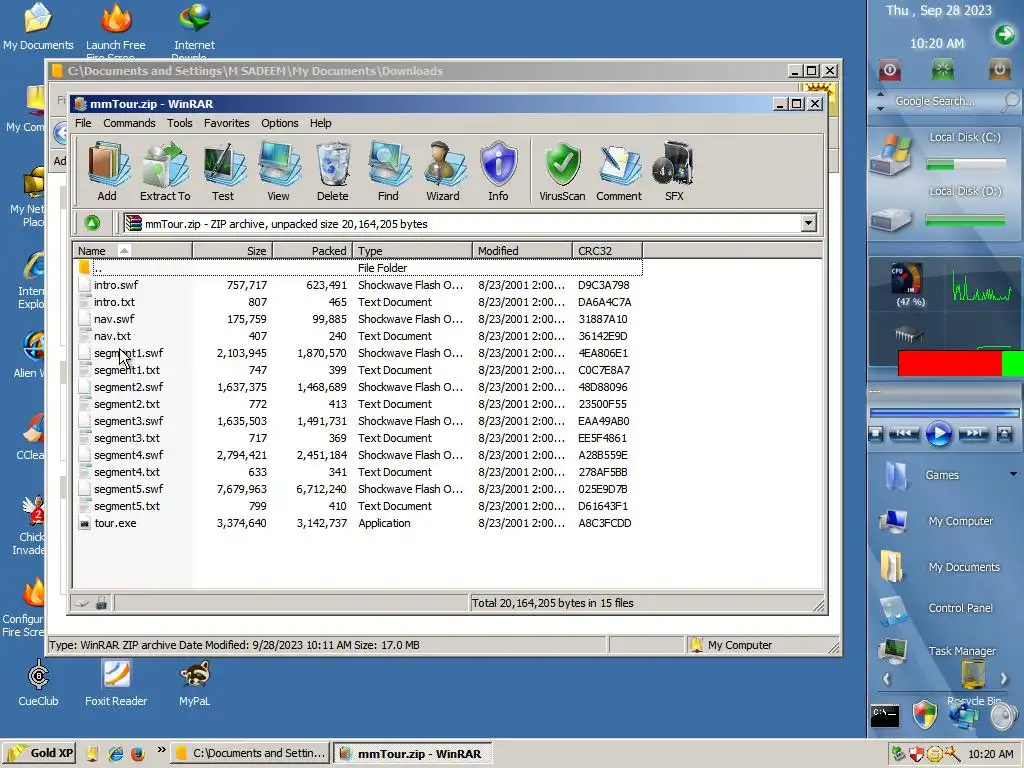
Task: Open Local Disk (D:) in sidebar
Action: pyautogui.click(x=938, y=210)
